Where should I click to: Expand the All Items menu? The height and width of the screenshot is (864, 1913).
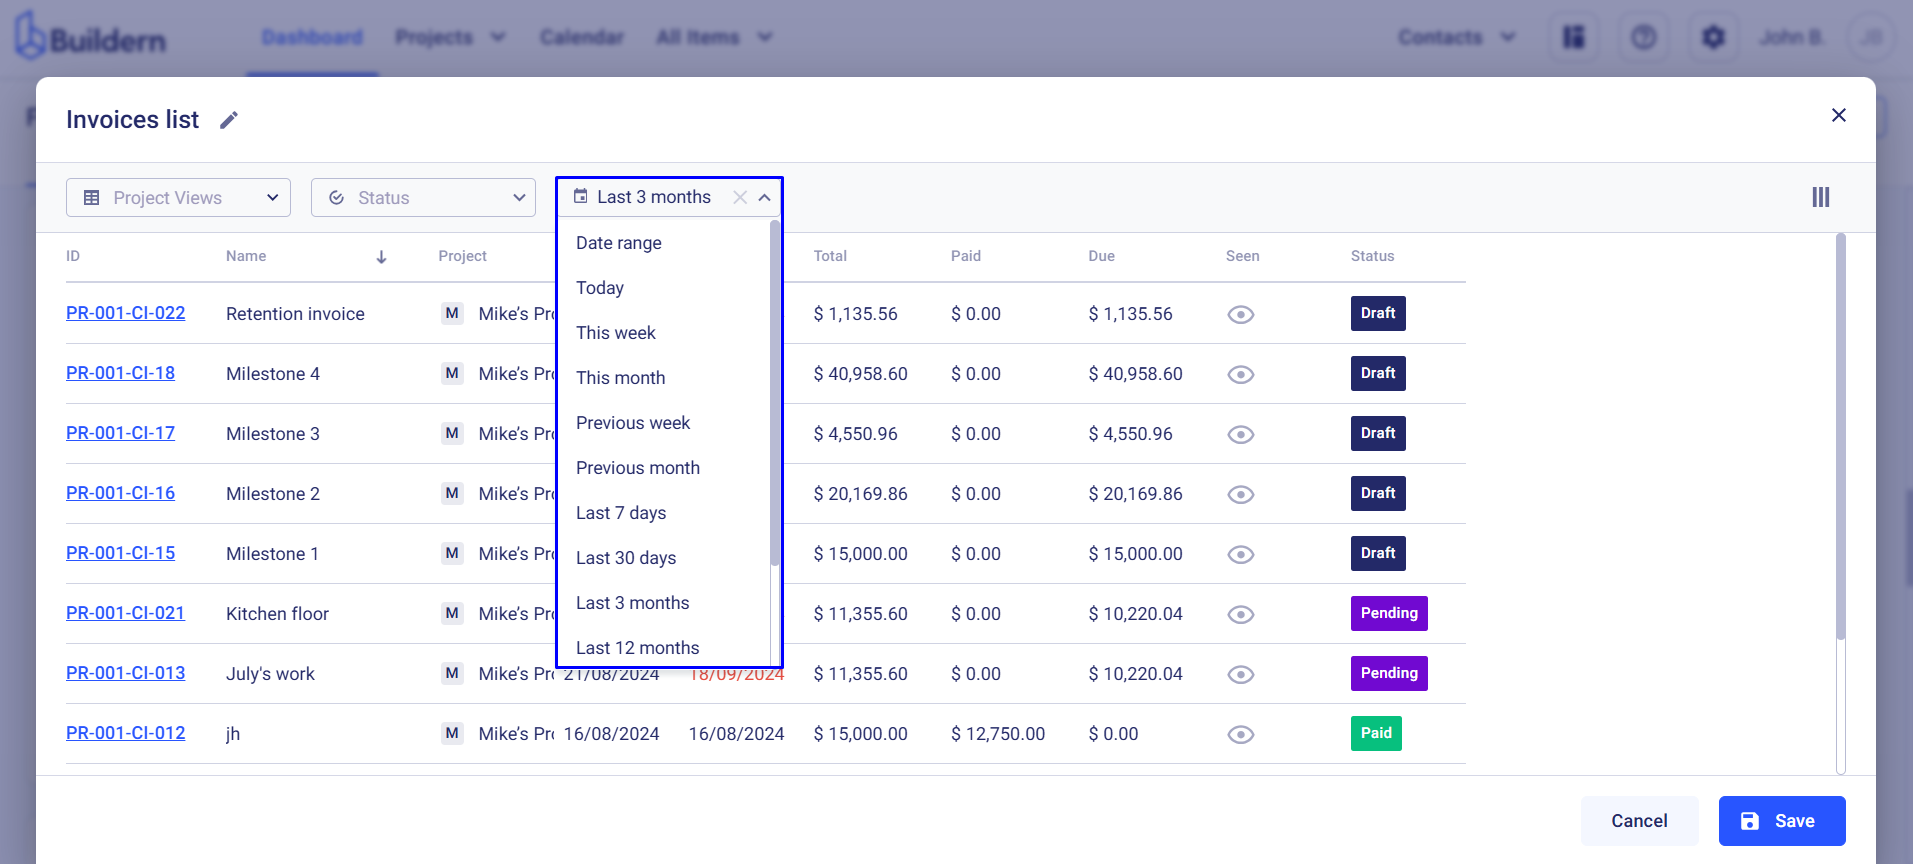714,37
